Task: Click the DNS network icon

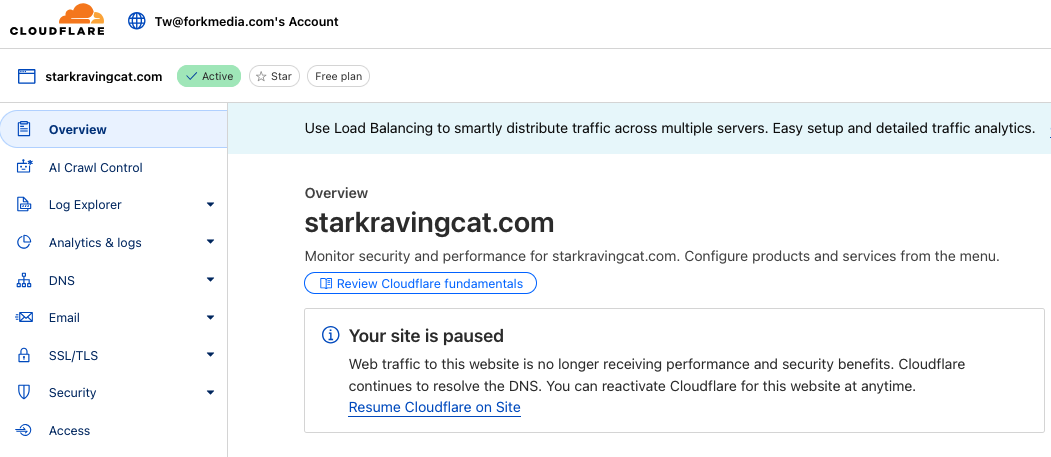Action: (25, 280)
